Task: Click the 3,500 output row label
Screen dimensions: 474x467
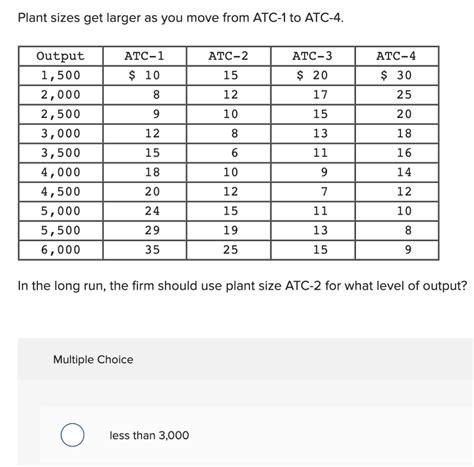Action: point(61,153)
